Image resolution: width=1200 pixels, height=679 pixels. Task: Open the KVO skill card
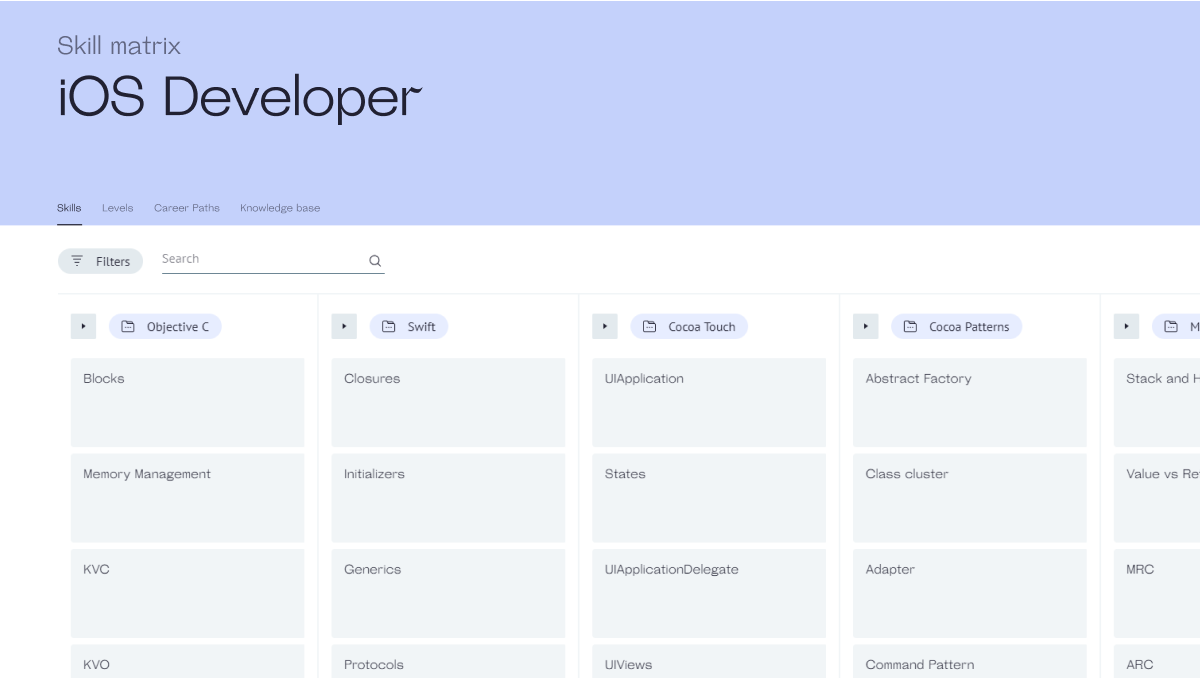point(187,661)
